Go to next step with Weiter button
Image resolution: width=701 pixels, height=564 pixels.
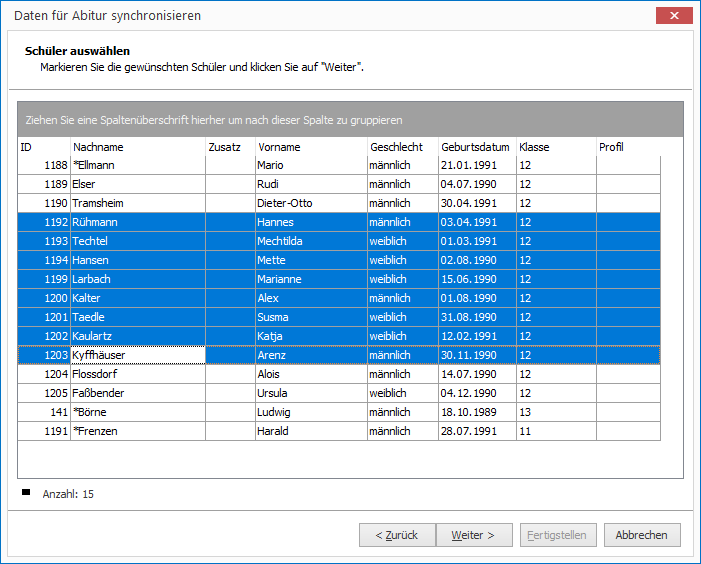(x=474, y=535)
